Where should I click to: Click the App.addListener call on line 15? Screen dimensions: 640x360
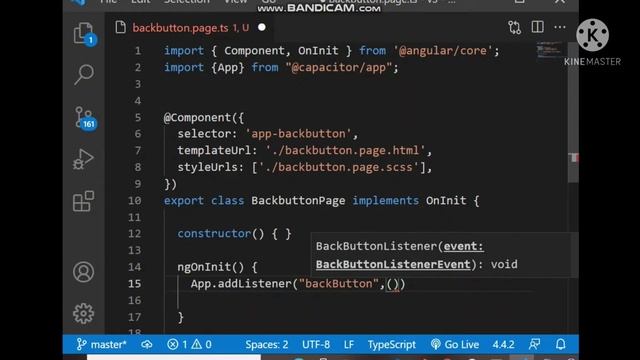tap(241, 284)
